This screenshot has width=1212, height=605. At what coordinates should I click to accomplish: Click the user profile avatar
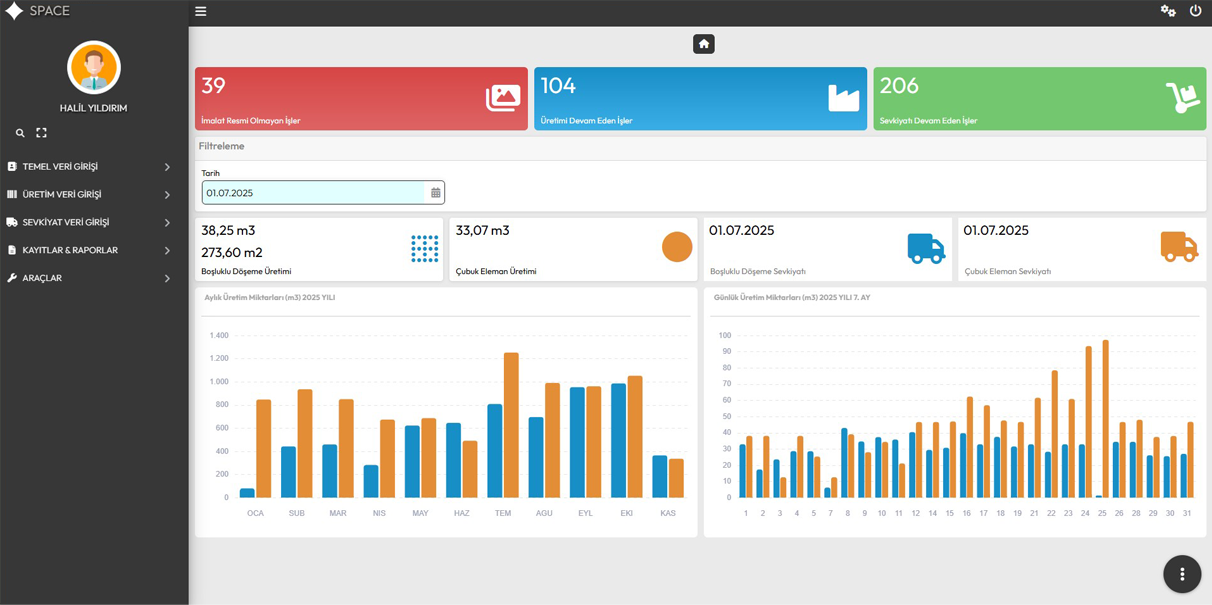coord(94,68)
